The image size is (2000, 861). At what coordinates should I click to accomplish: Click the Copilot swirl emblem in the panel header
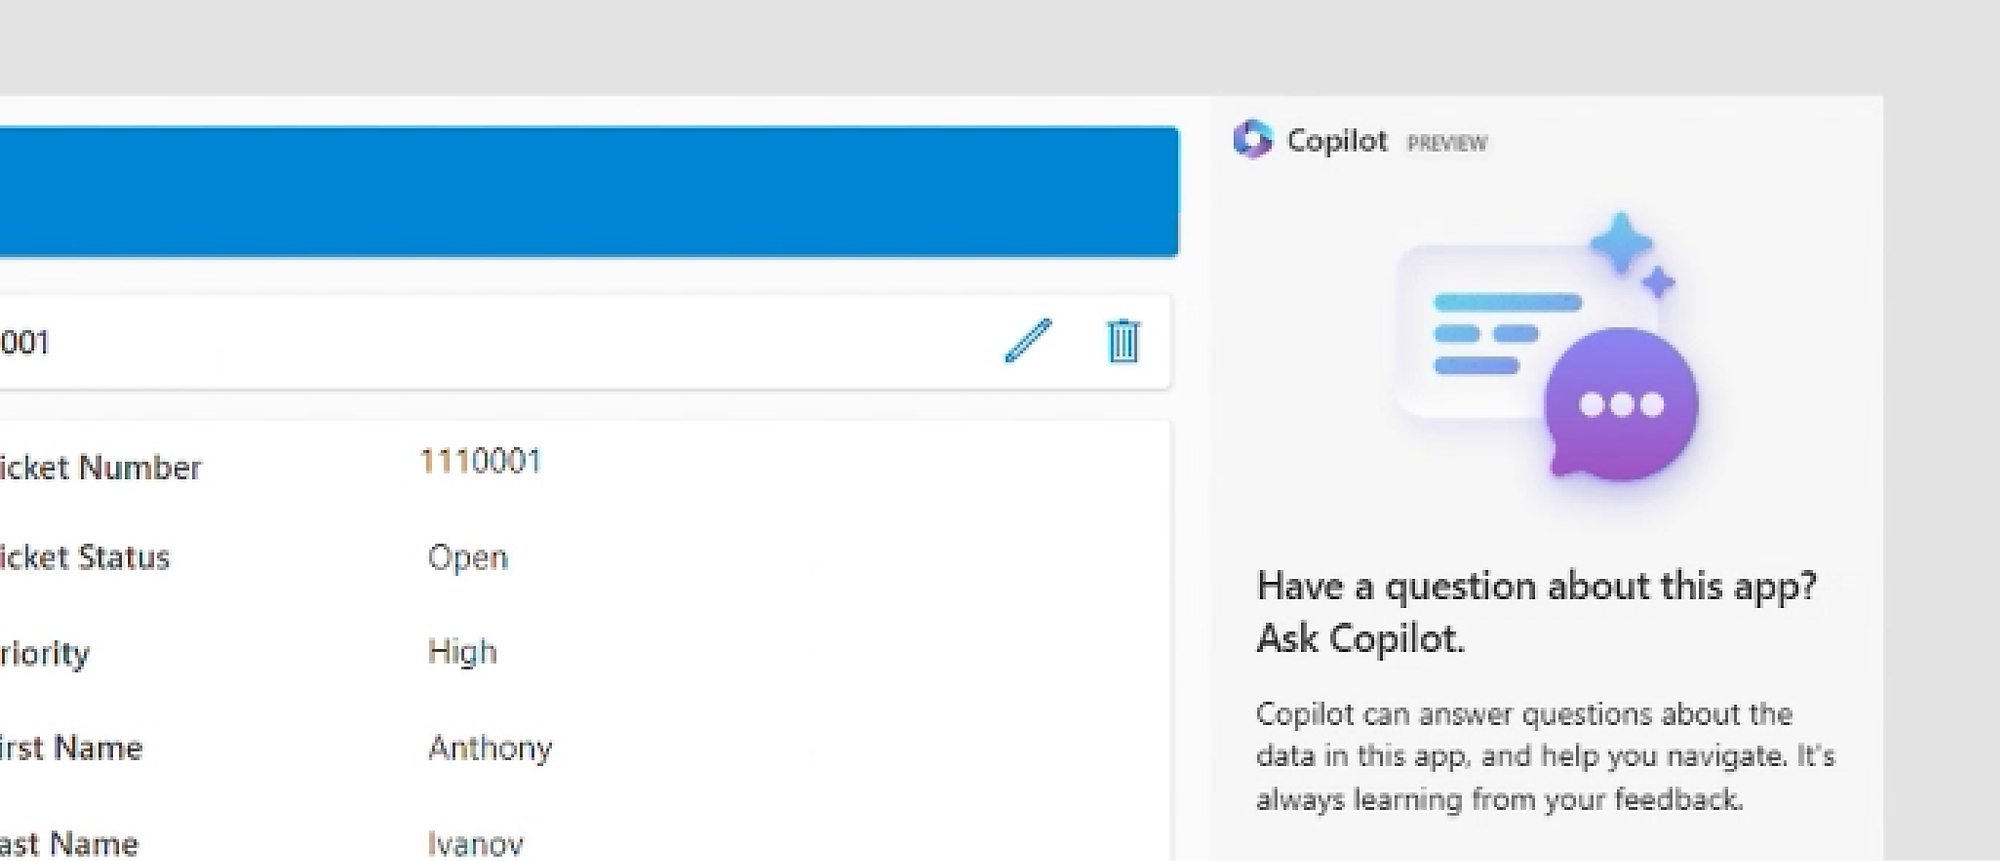(1253, 140)
